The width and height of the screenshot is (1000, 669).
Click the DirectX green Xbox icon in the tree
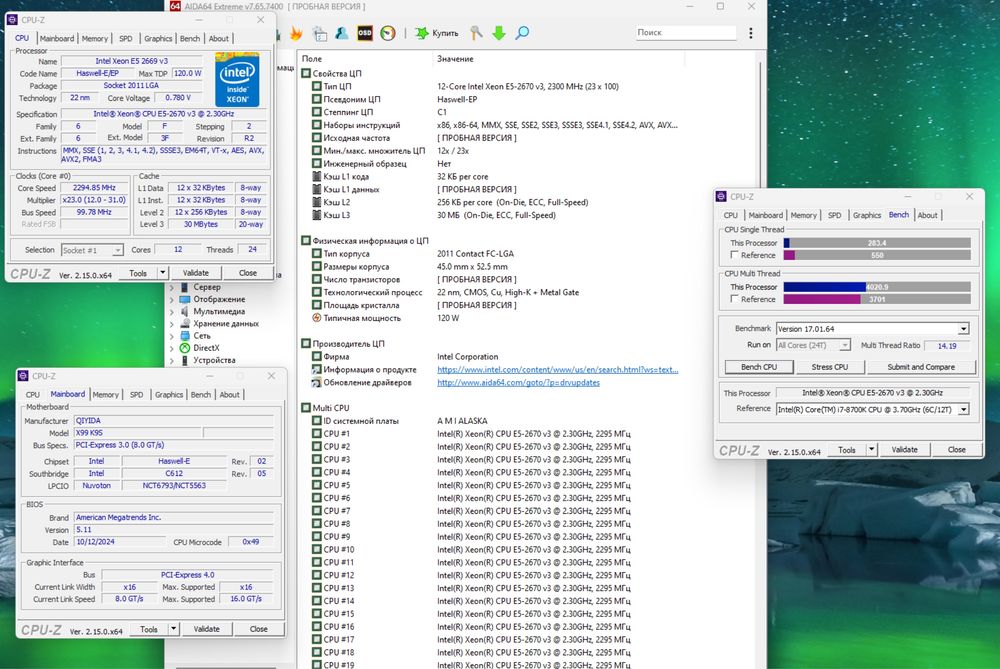pos(185,348)
